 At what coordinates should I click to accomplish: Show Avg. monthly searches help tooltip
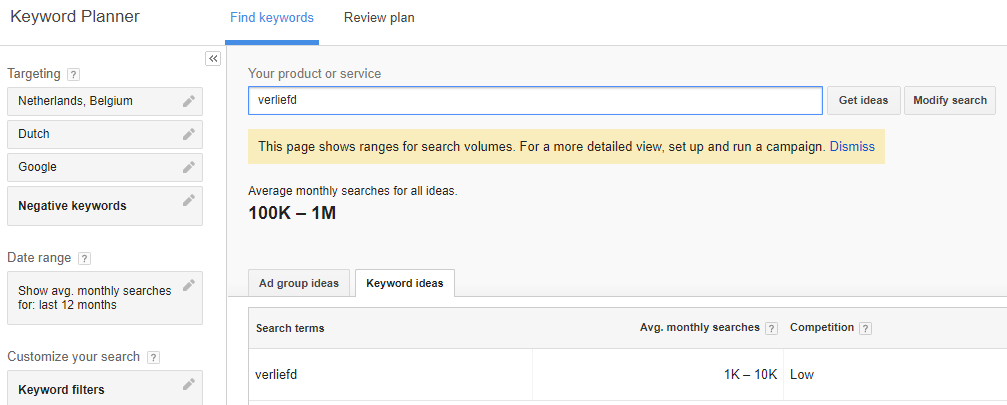[771, 329]
